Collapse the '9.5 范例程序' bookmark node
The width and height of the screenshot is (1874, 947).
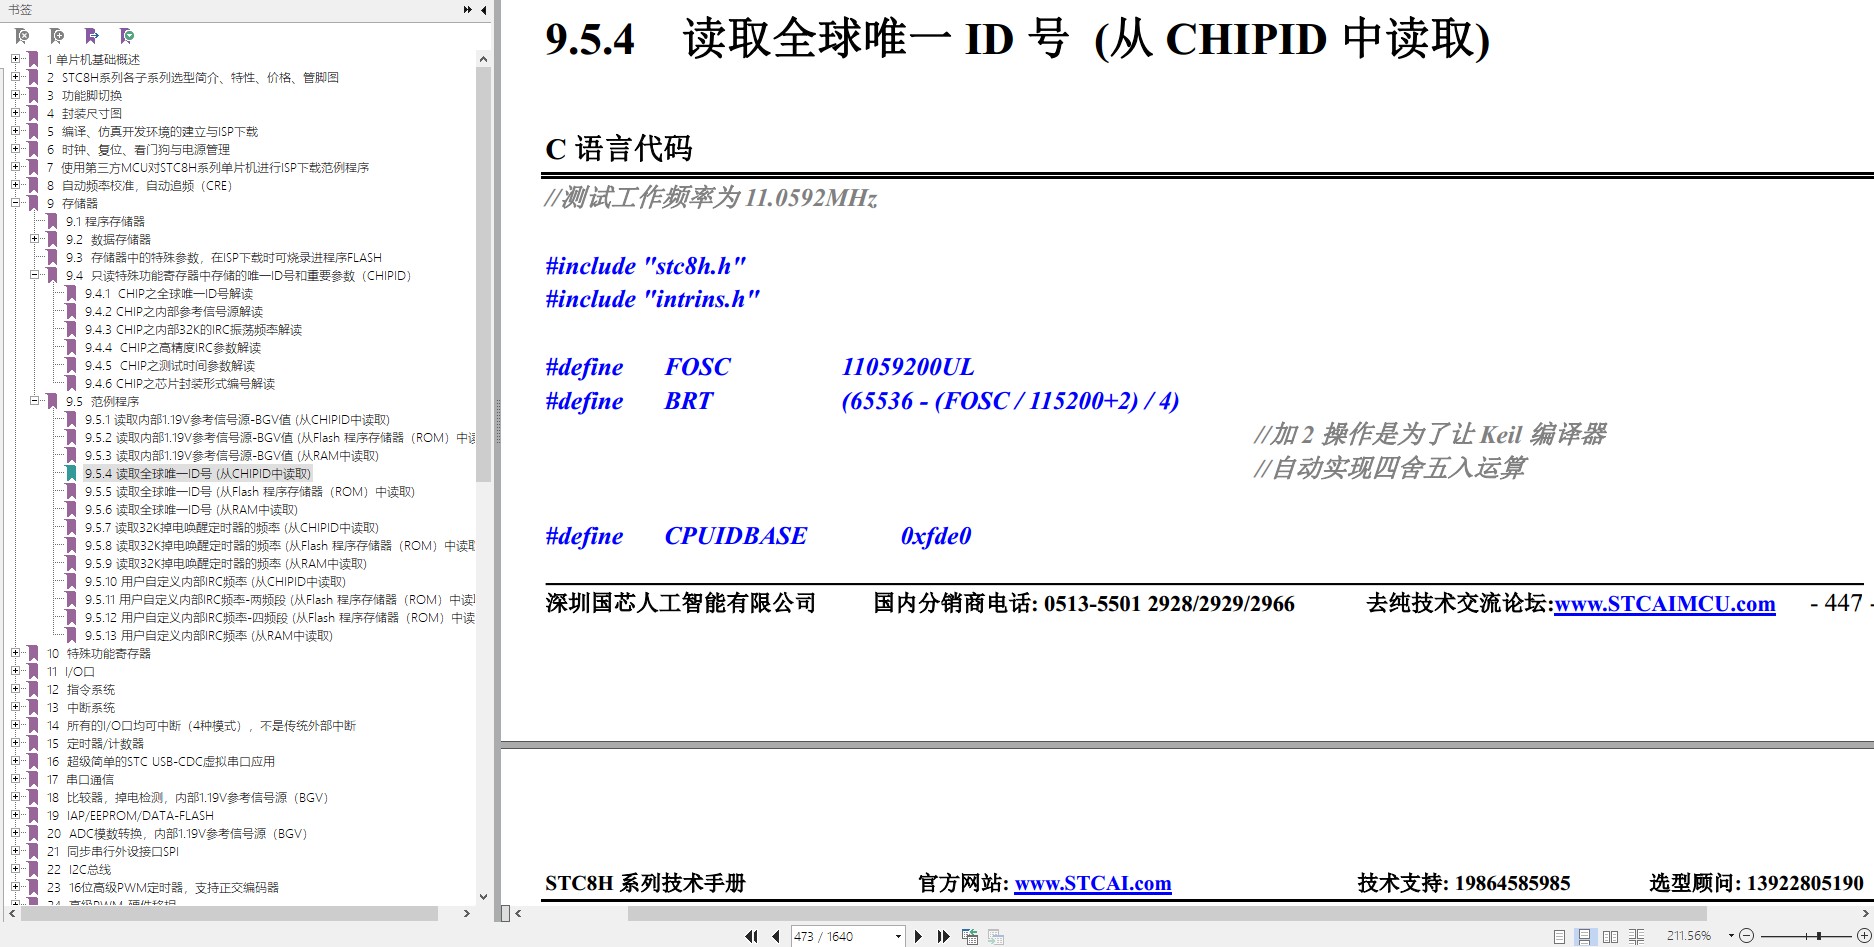click(35, 401)
